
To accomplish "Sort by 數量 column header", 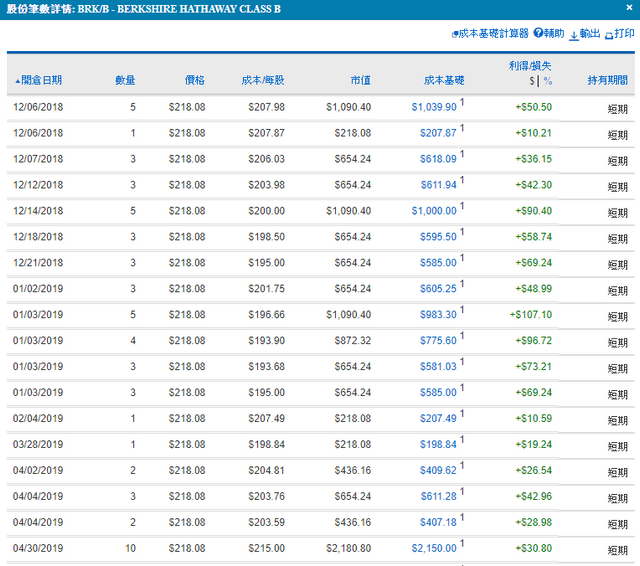I will tap(125, 80).
